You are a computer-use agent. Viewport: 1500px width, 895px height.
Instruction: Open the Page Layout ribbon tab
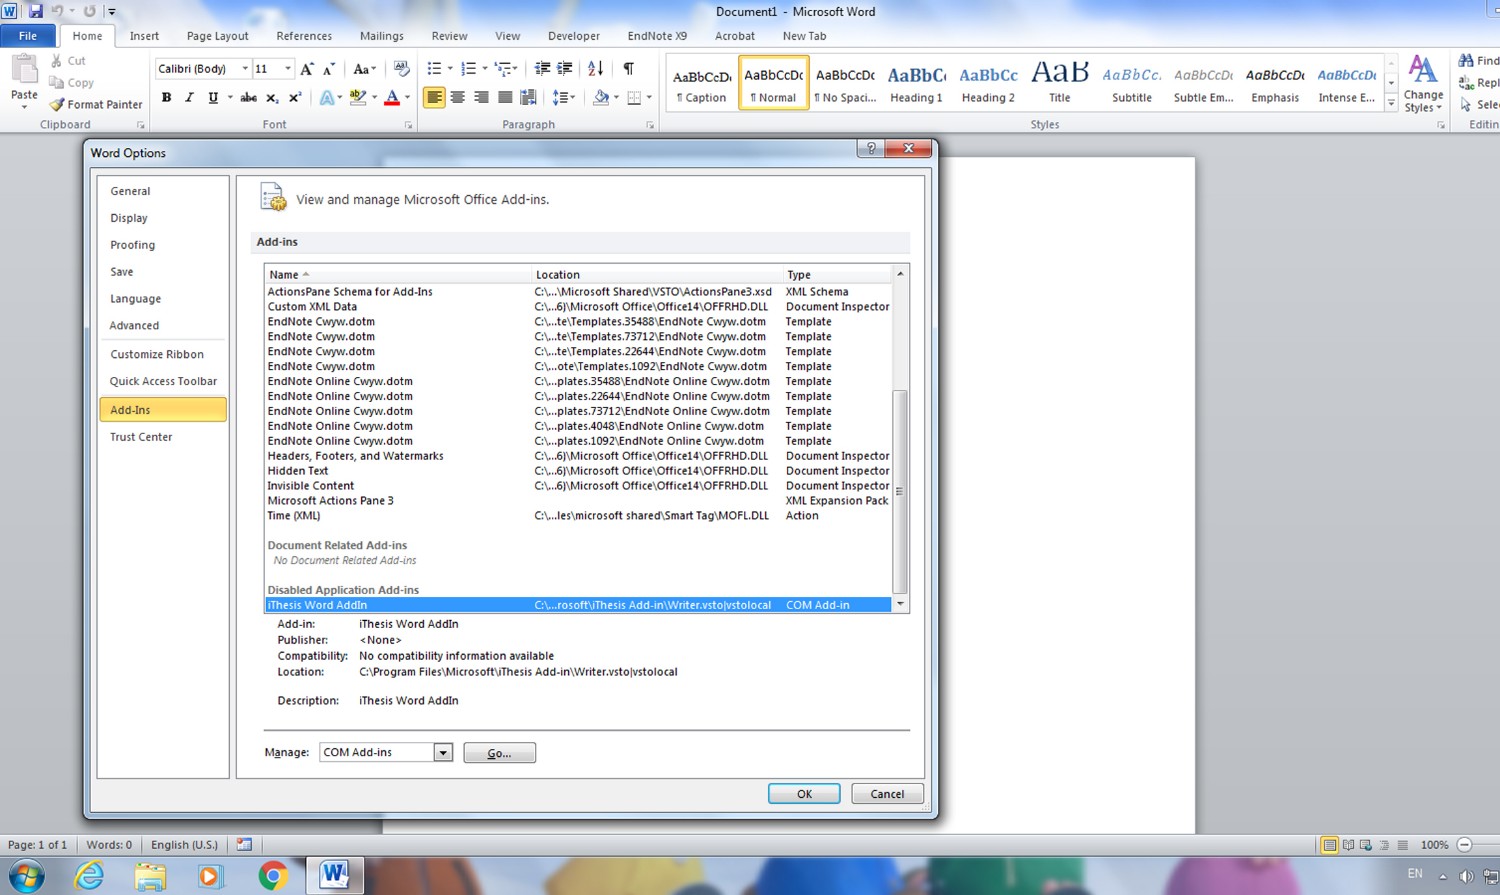tap(217, 36)
